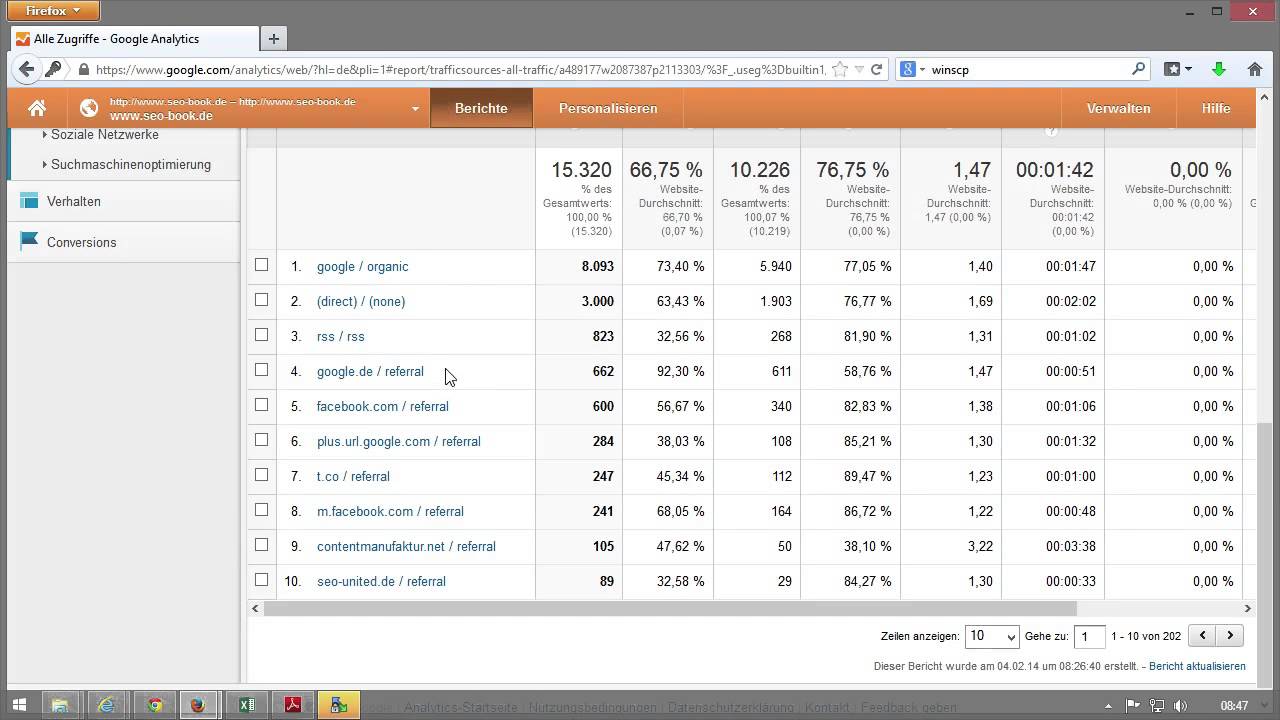
Task: Open Adobe Reader from taskbar
Action: [x=292, y=705]
